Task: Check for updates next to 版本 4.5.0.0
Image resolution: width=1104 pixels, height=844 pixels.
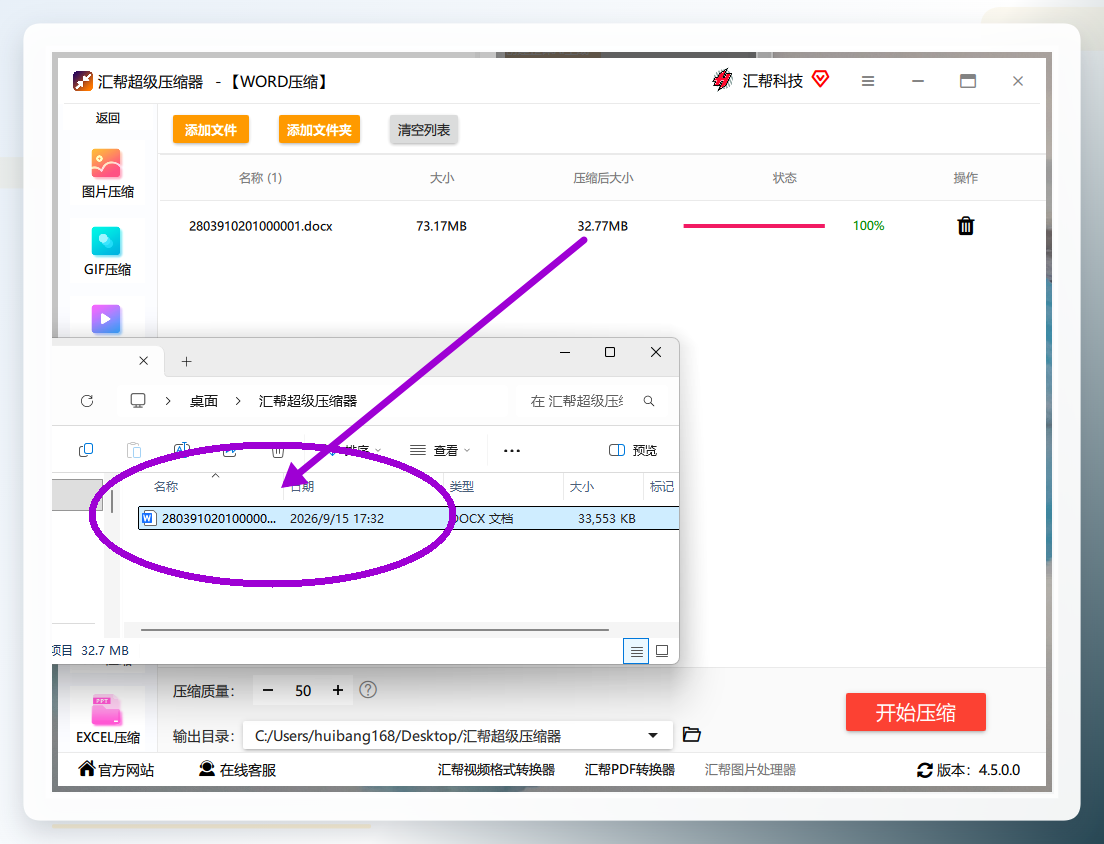Action: click(x=924, y=770)
